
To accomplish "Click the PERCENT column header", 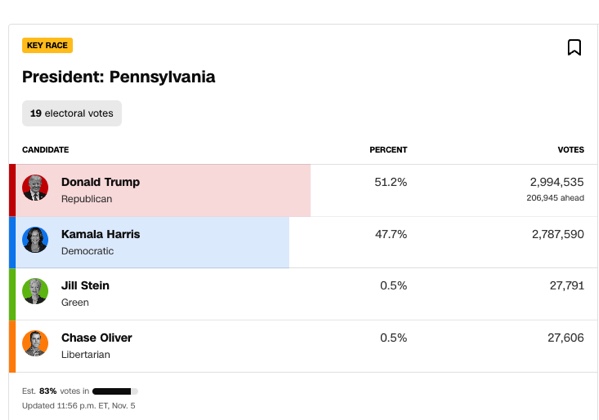I will pyautogui.click(x=388, y=150).
